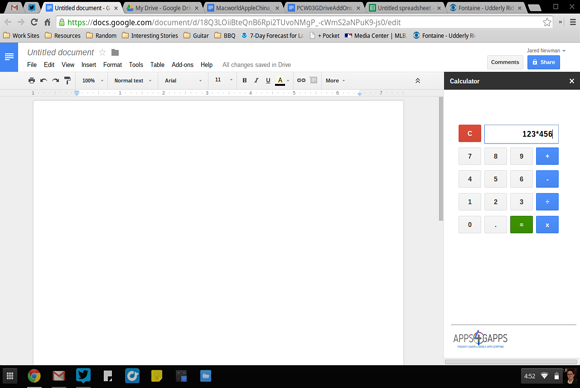Image resolution: width=580 pixels, height=388 pixels.
Task: Open the Add-ons menu
Action: pos(182,64)
